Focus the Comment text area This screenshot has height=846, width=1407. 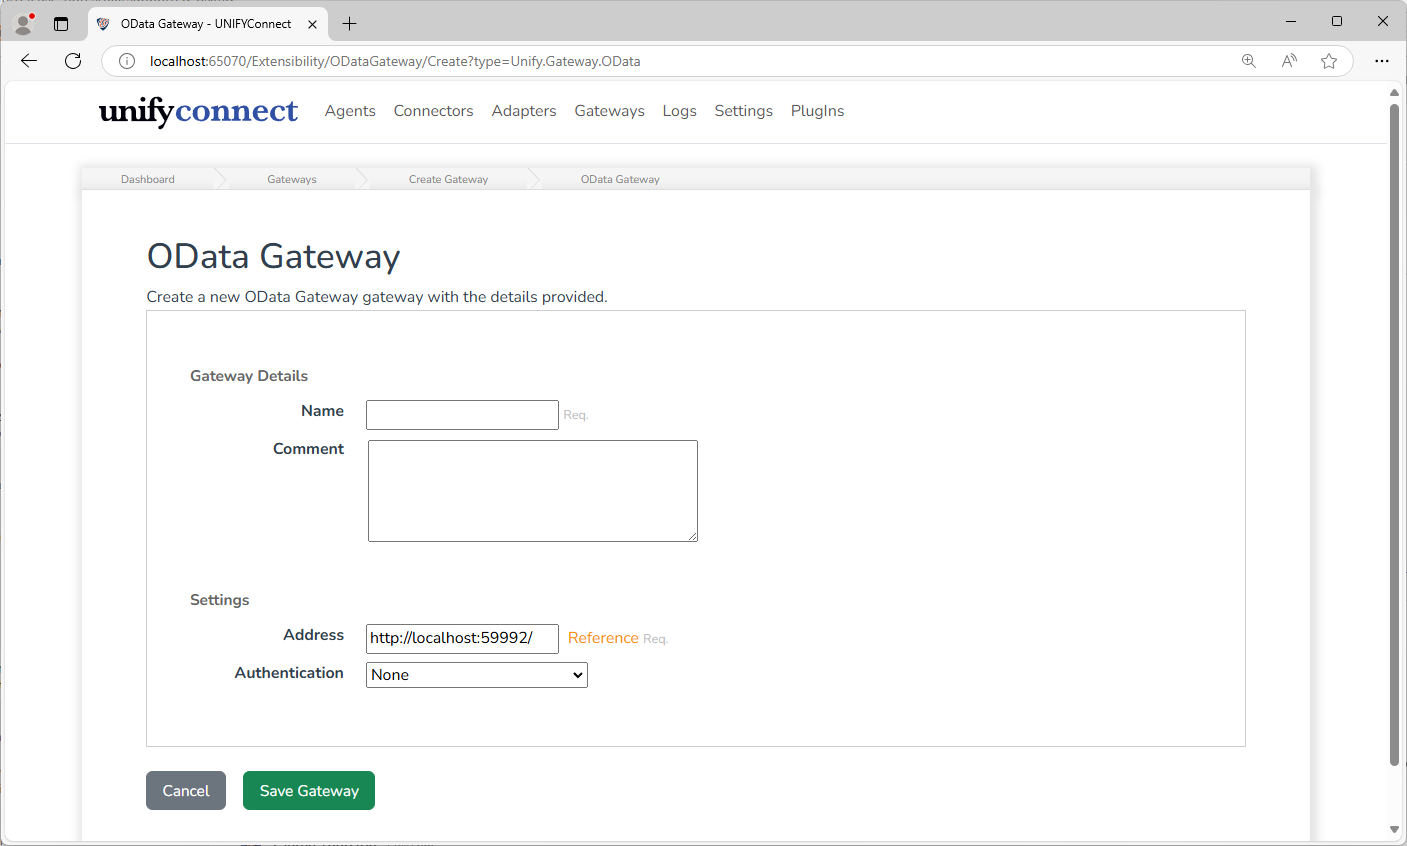click(533, 491)
